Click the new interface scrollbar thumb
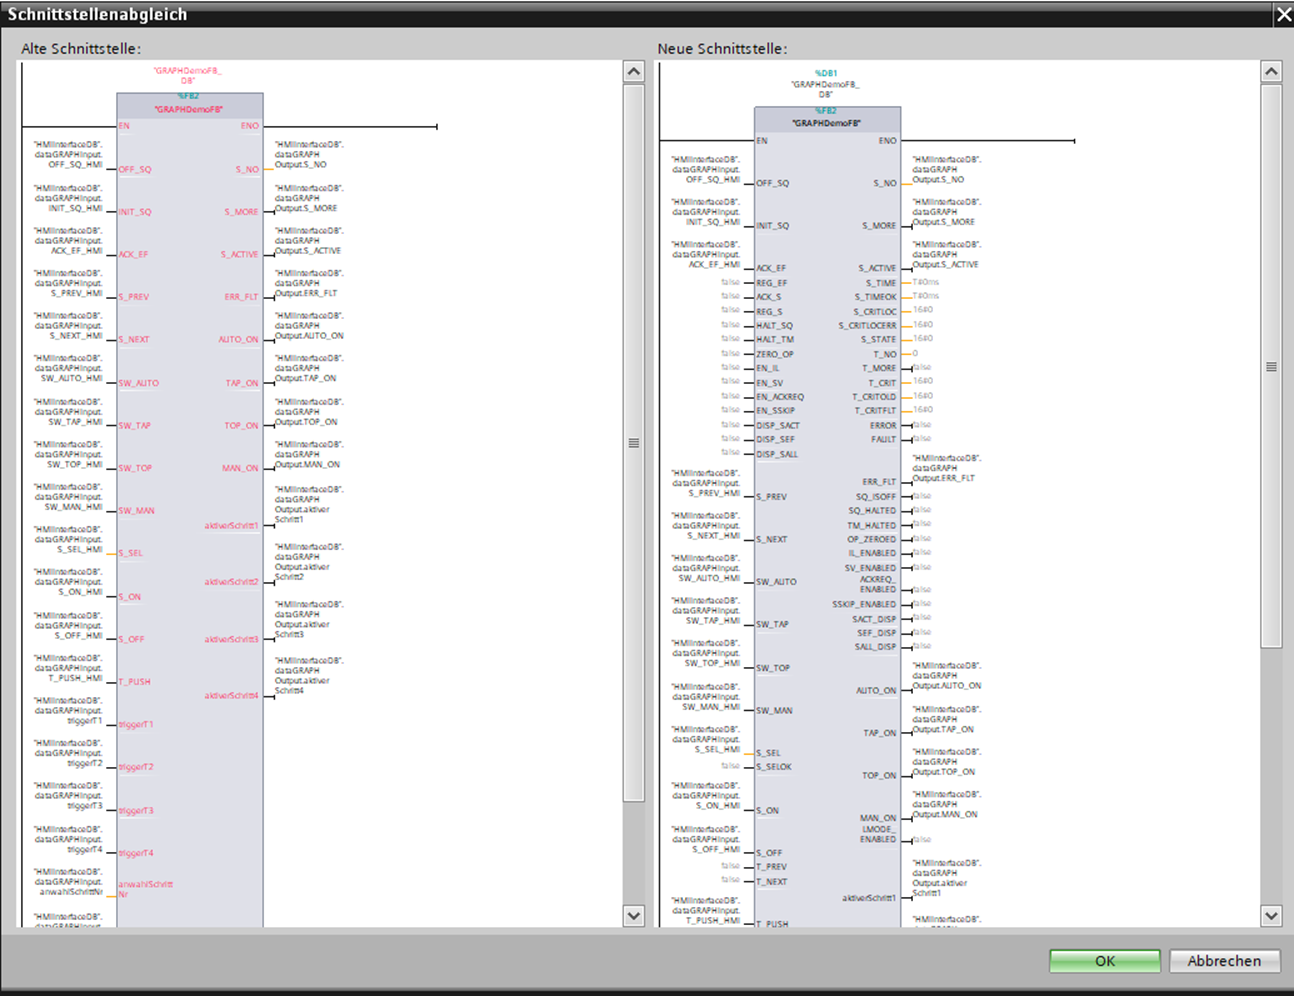The width and height of the screenshot is (1294, 996). [x=1271, y=367]
